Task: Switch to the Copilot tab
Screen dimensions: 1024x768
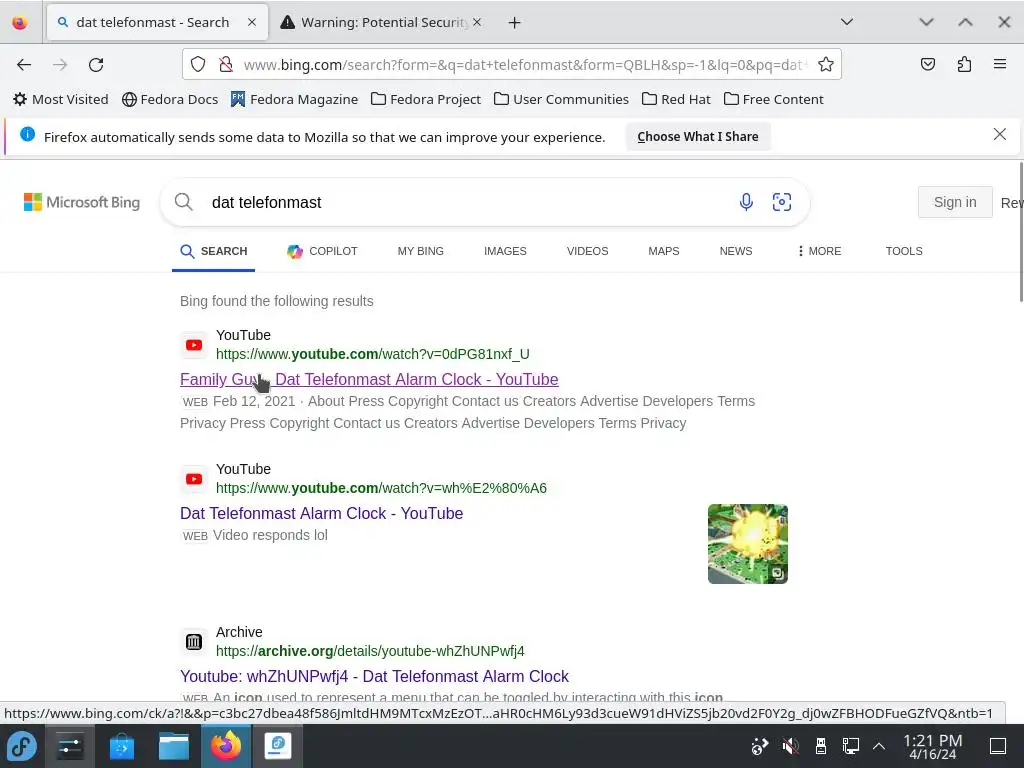Action: [x=322, y=251]
